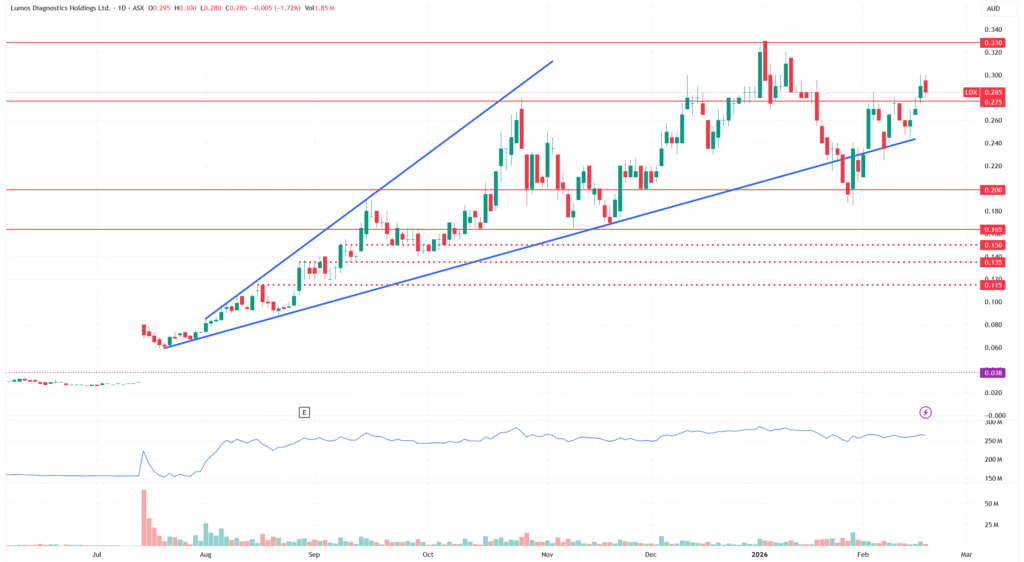Select the 0.165 red price label
1024x562 pixels.
pos(993,230)
